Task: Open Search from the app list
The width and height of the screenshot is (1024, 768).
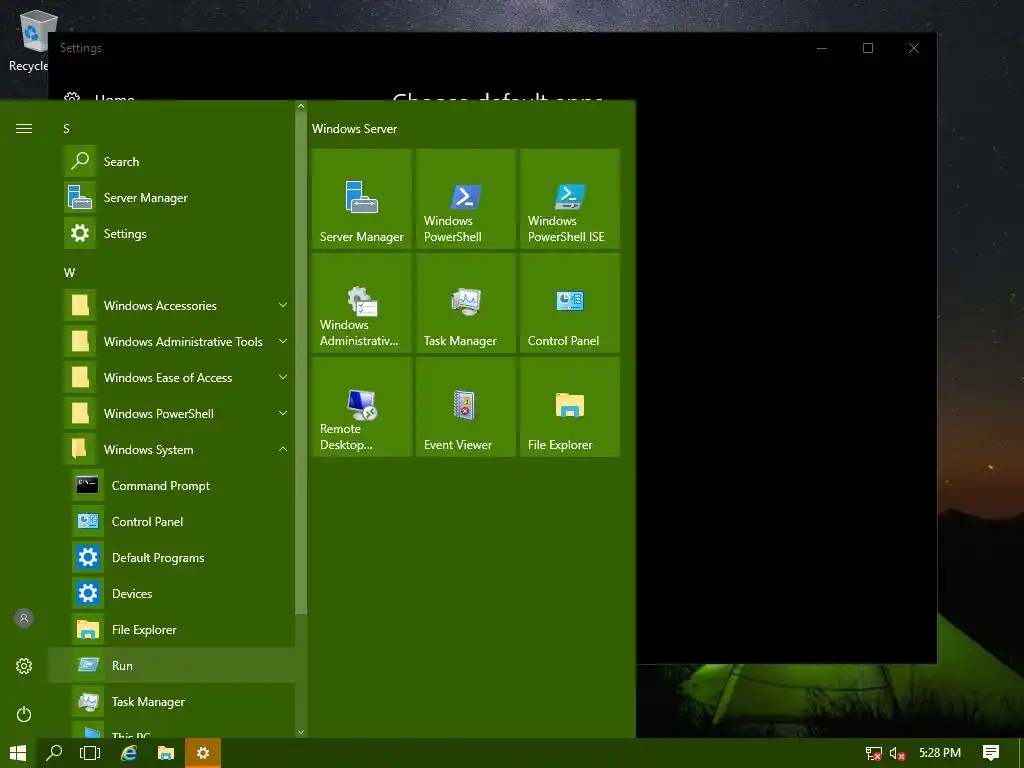Action: (x=171, y=161)
